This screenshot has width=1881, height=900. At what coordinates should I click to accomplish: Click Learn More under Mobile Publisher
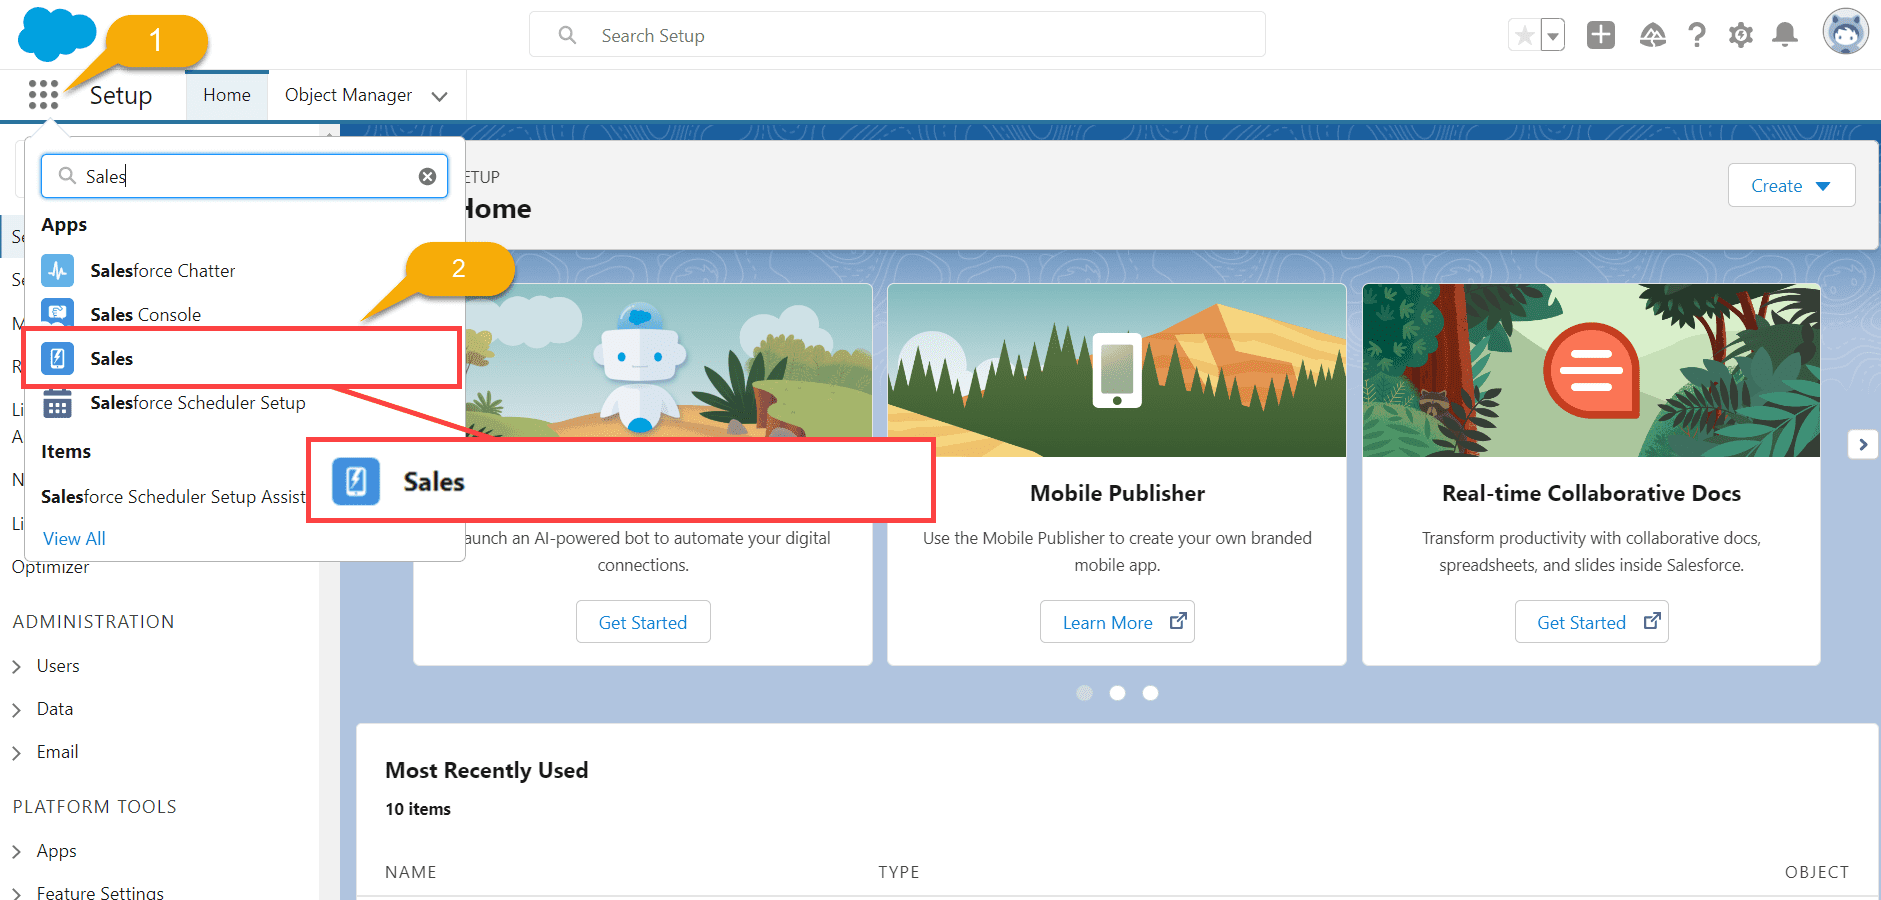[x=1117, y=621]
